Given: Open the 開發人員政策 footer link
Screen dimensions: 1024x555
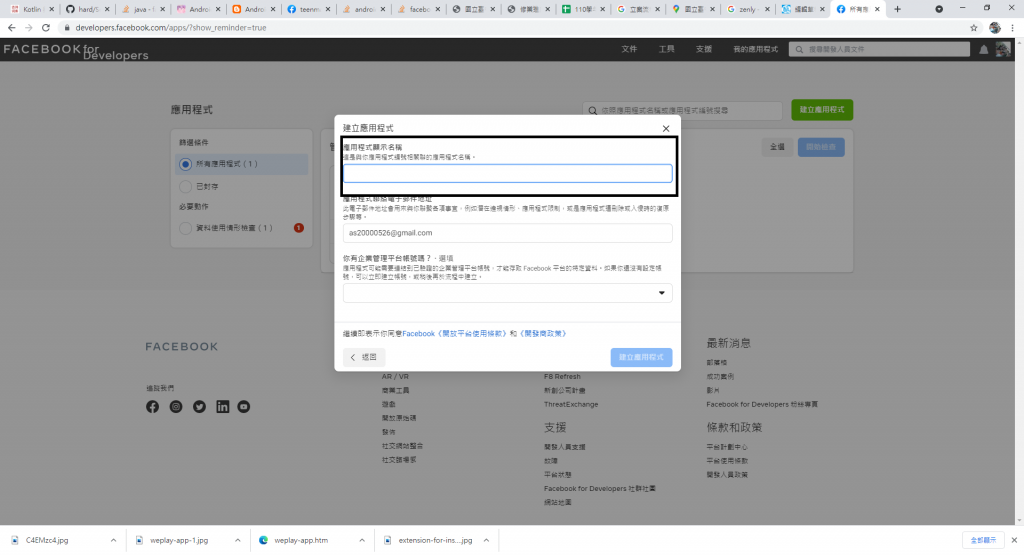Looking at the screenshot, I should point(727,475).
